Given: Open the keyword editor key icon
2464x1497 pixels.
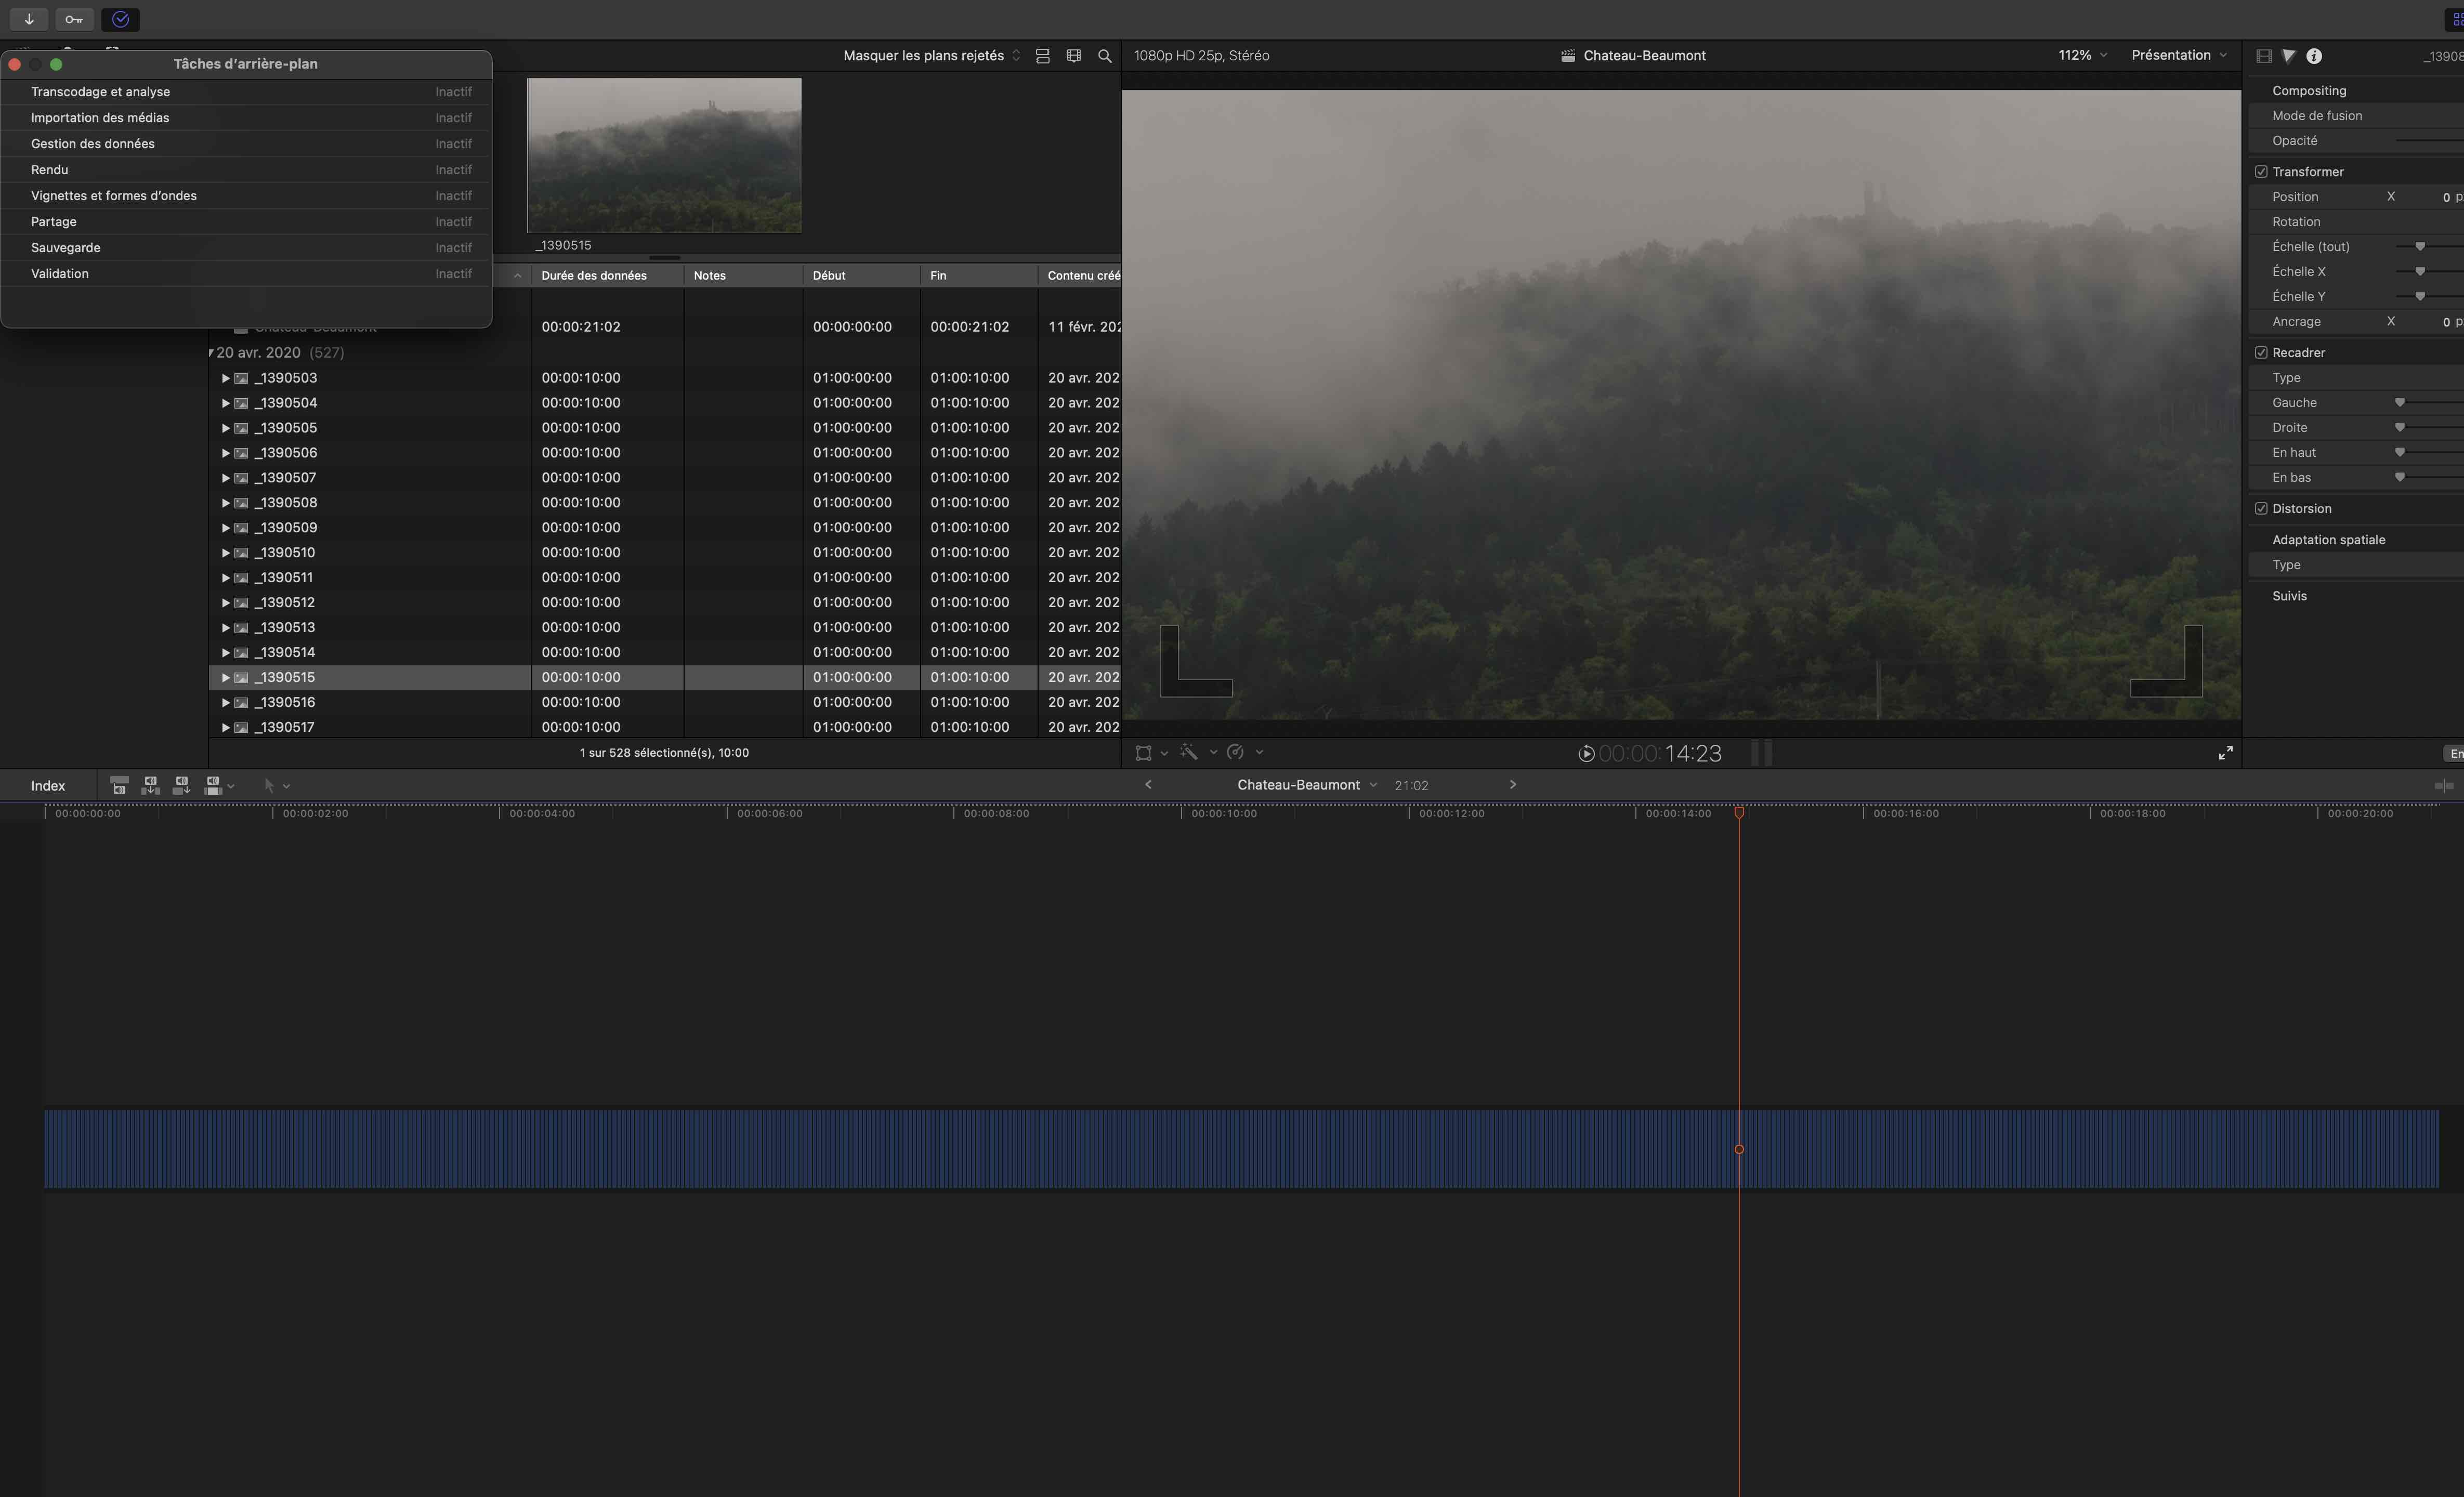Looking at the screenshot, I should tap(74, 19).
